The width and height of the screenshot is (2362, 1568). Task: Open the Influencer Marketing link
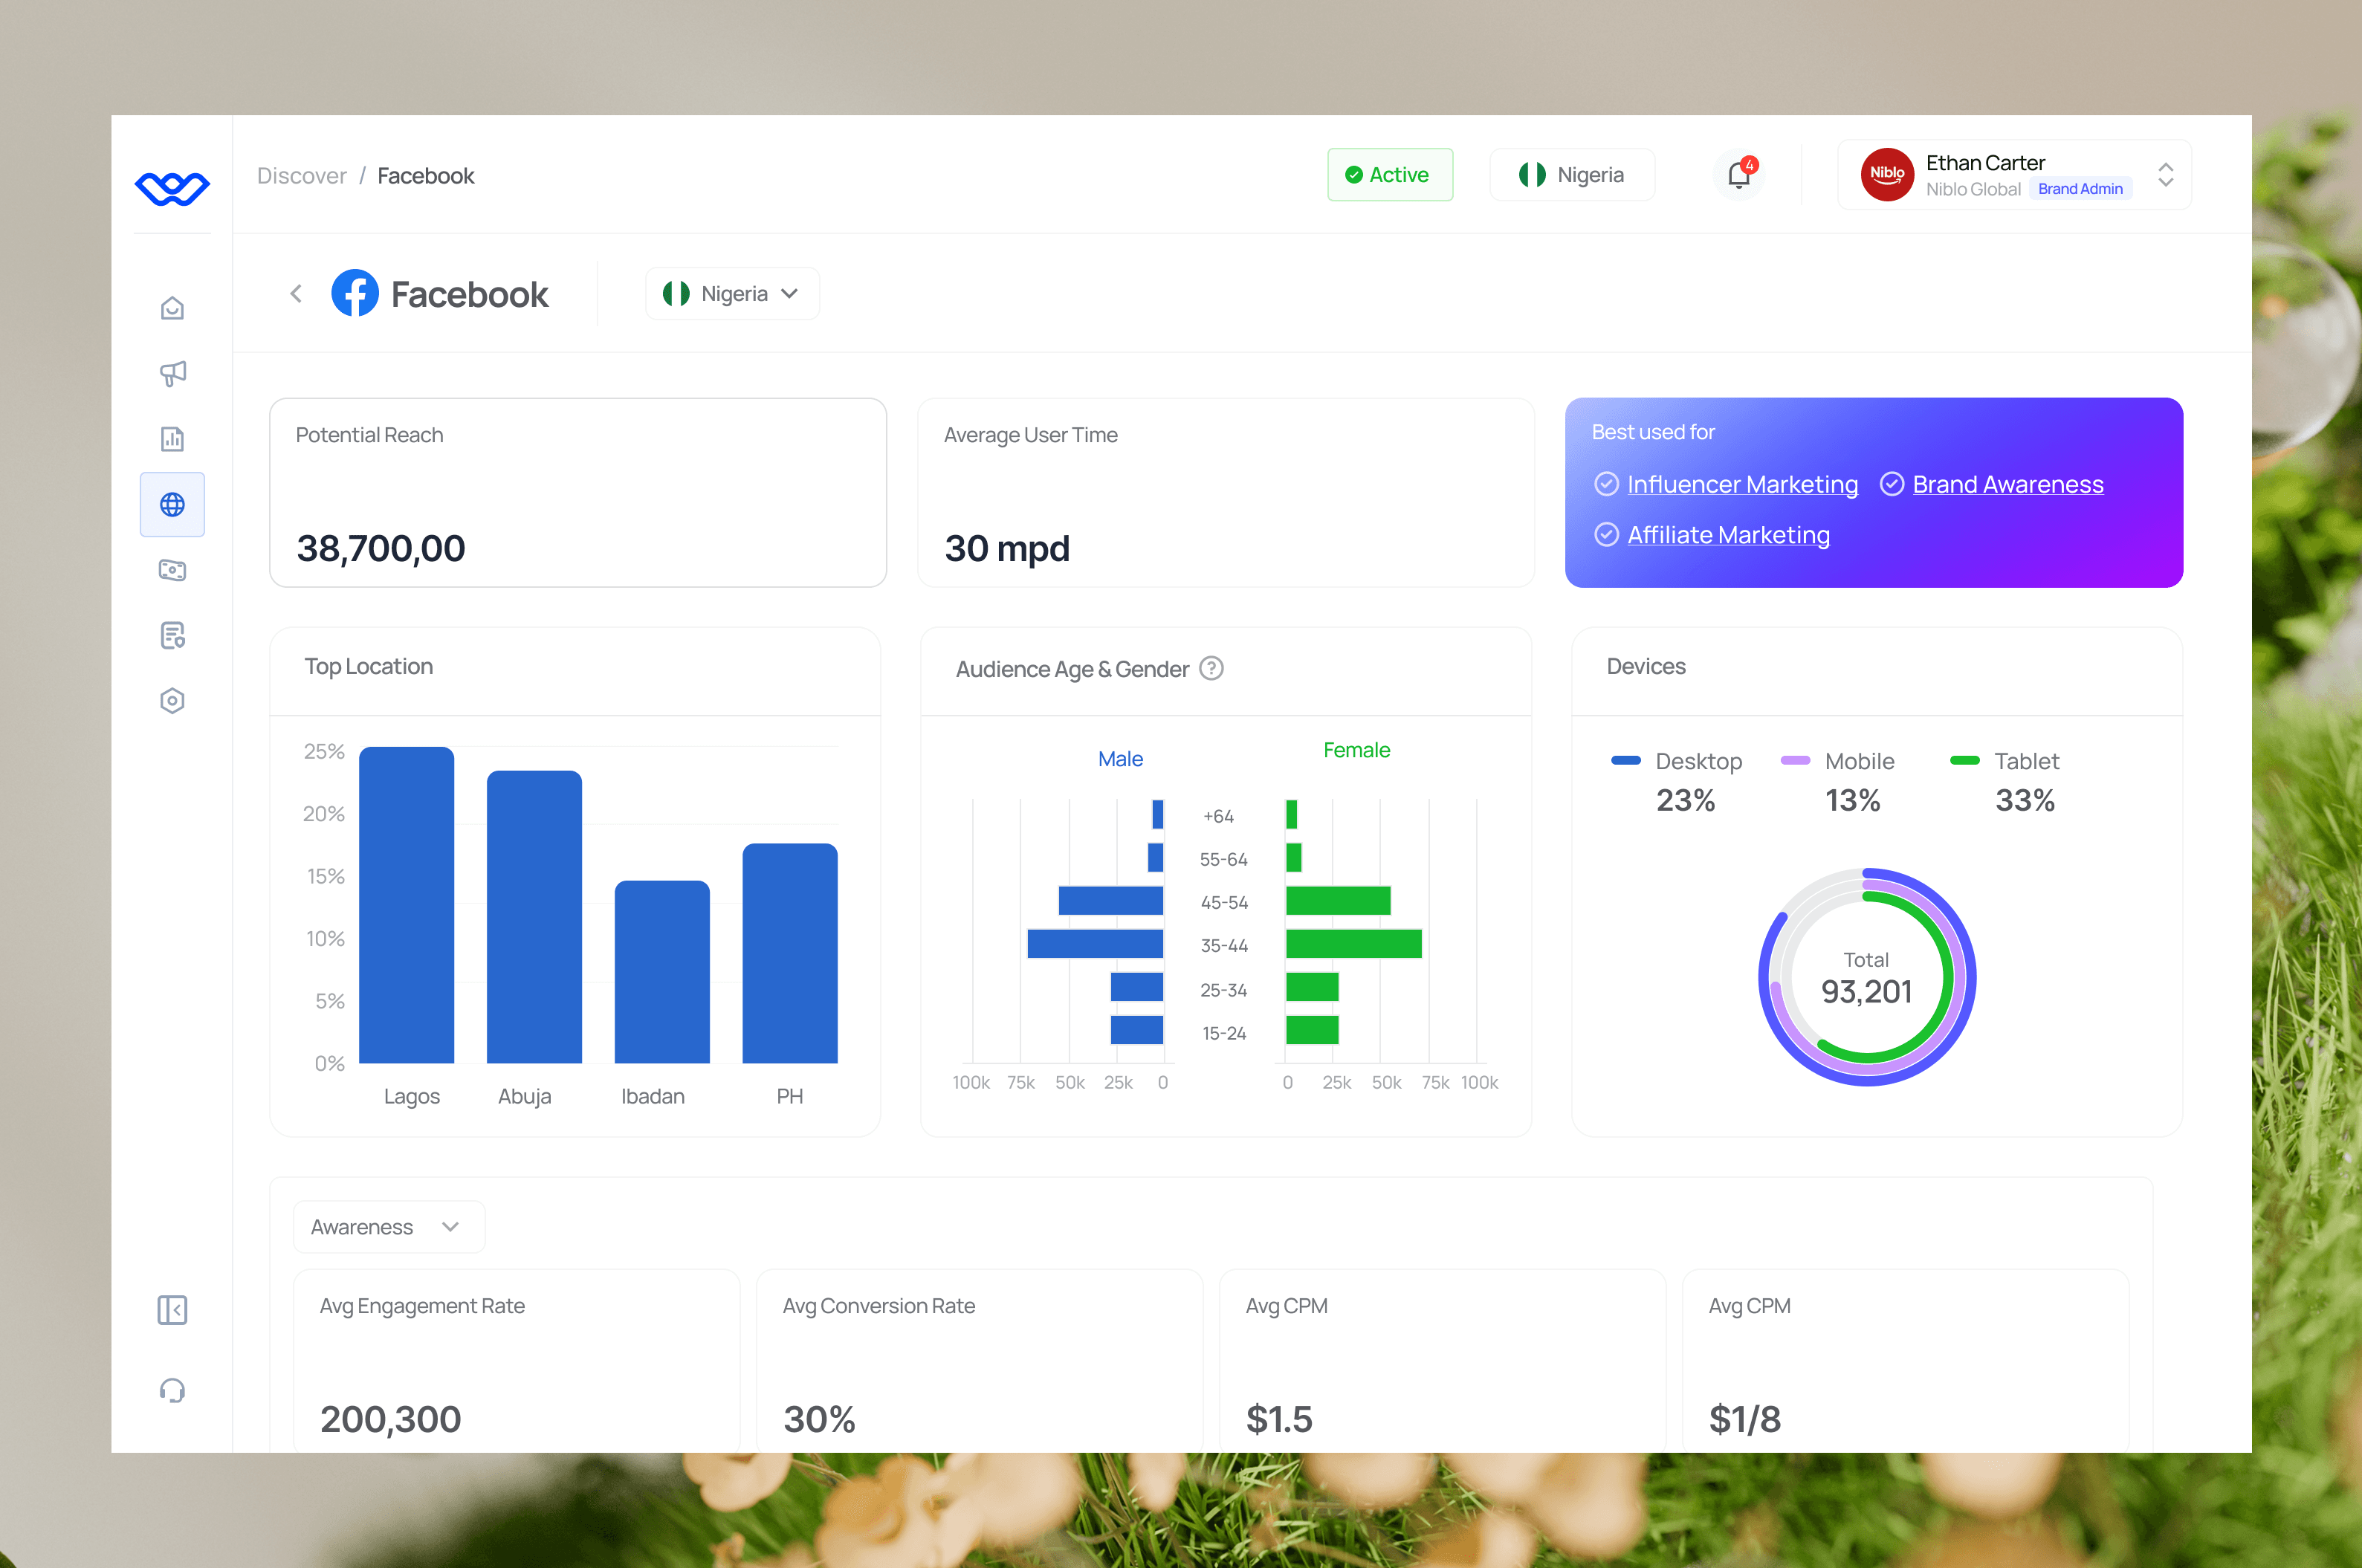[x=1742, y=485]
